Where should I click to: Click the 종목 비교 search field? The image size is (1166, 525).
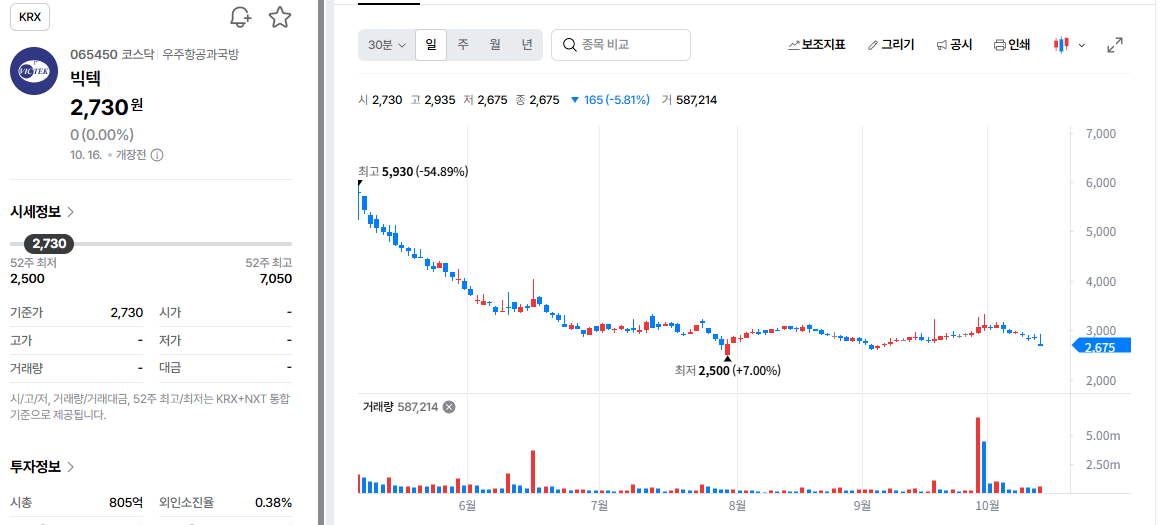pos(621,45)
